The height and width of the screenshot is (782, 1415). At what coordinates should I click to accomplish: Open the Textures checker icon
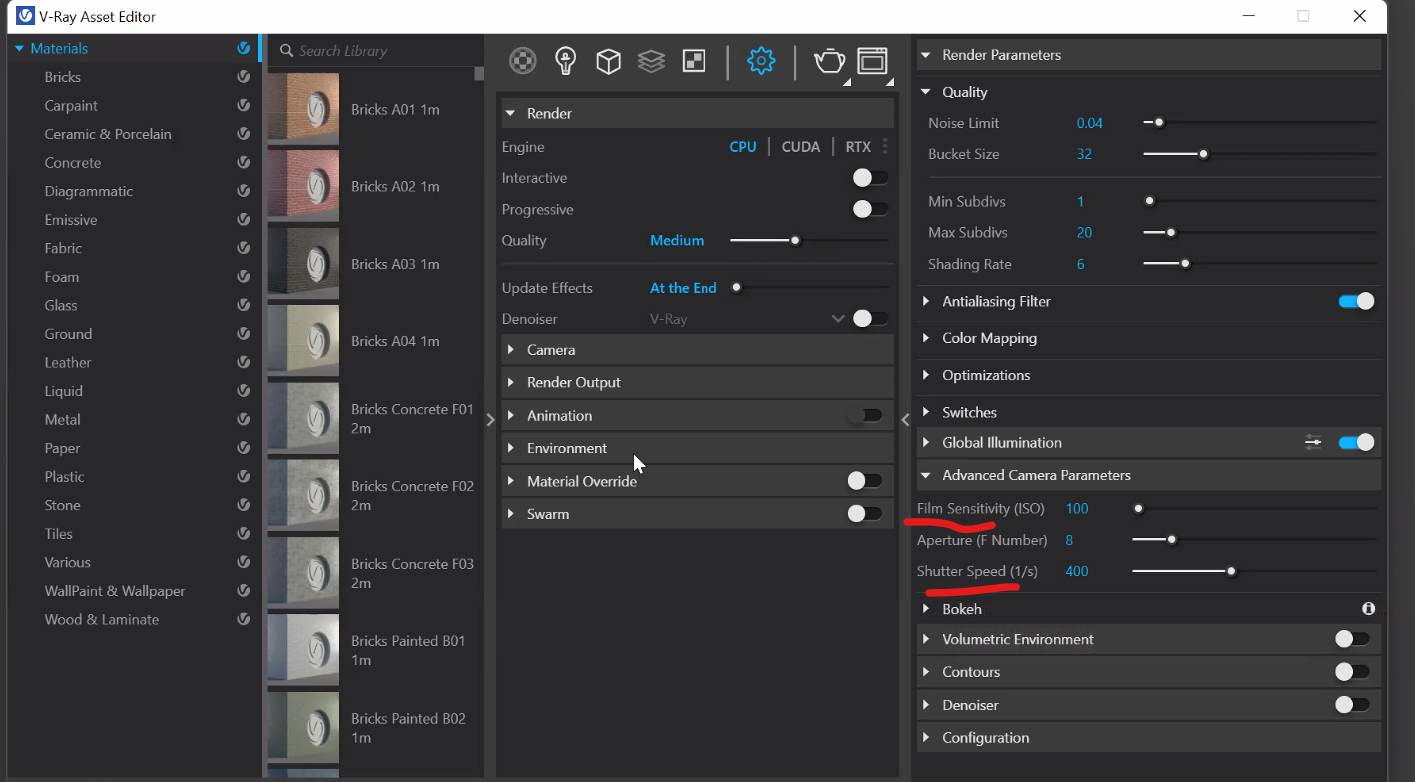(694, 61)
